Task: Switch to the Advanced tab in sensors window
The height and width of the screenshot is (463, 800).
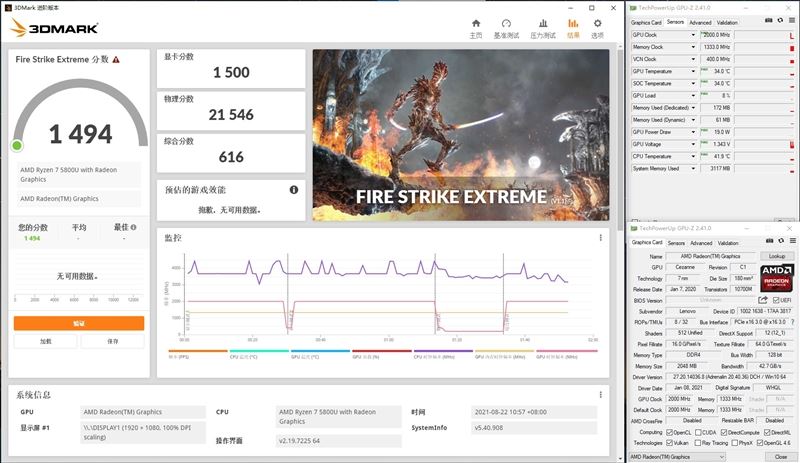Action: pos(700,21)
